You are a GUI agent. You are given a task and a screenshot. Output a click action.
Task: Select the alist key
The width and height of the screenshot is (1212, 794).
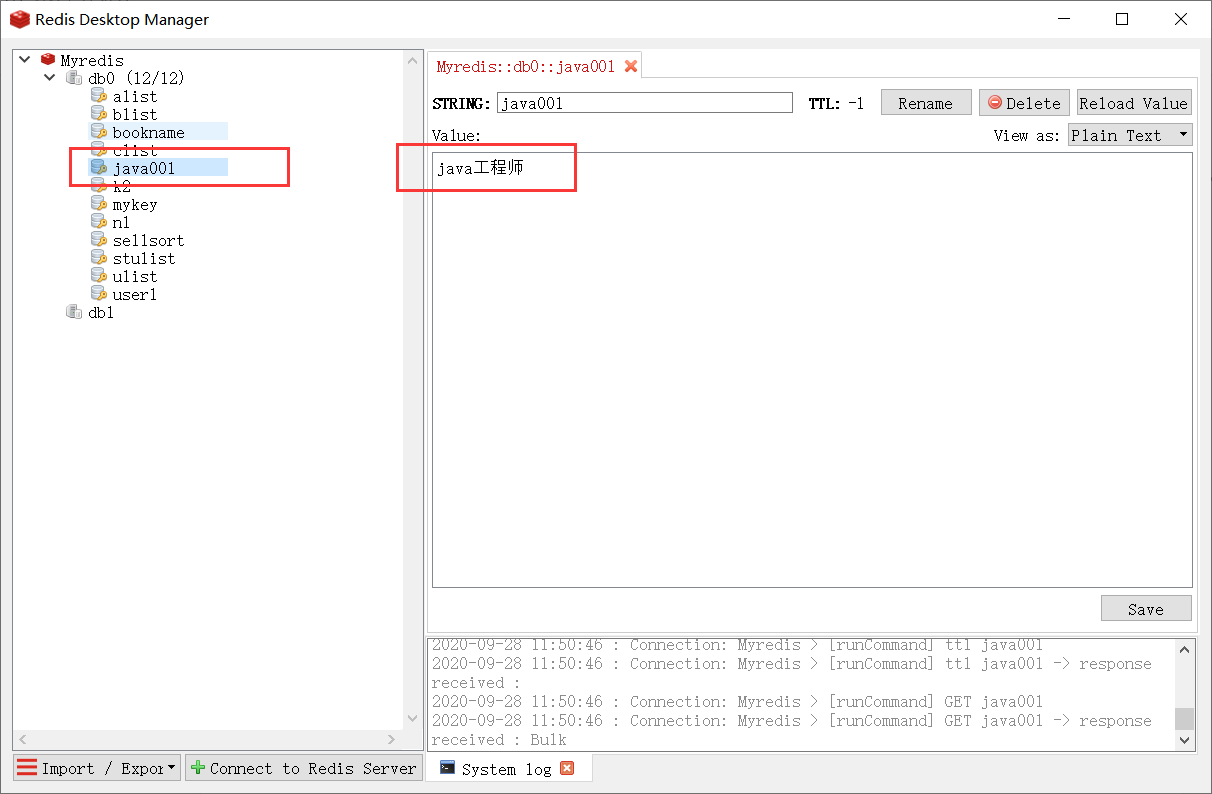135,96
